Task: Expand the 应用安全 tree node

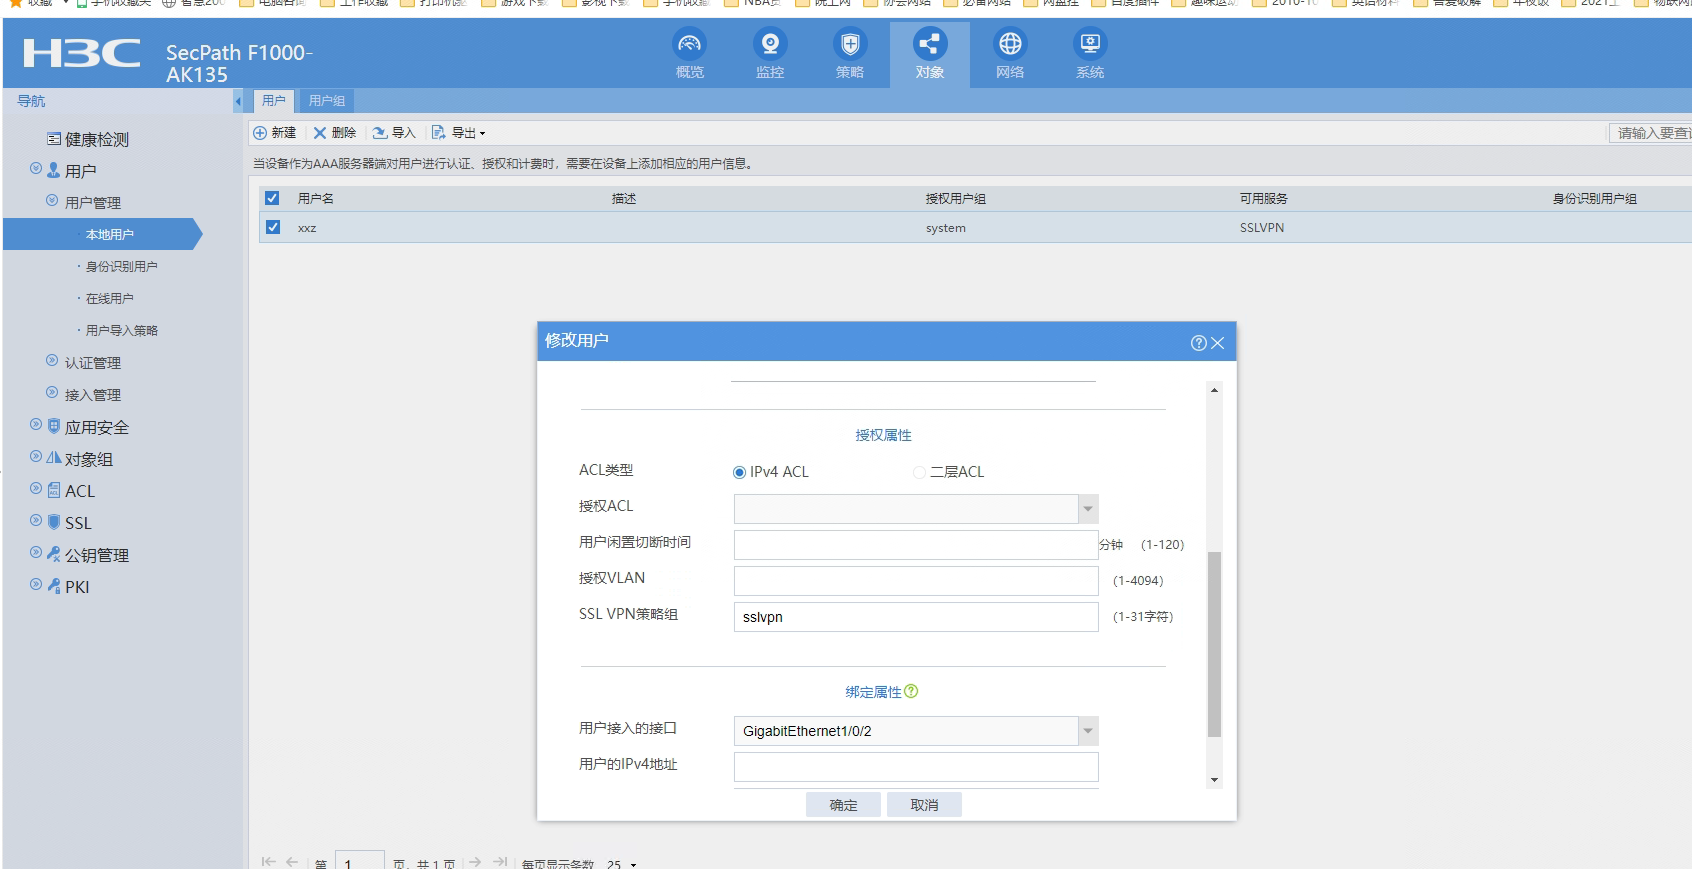Action: 36,424
